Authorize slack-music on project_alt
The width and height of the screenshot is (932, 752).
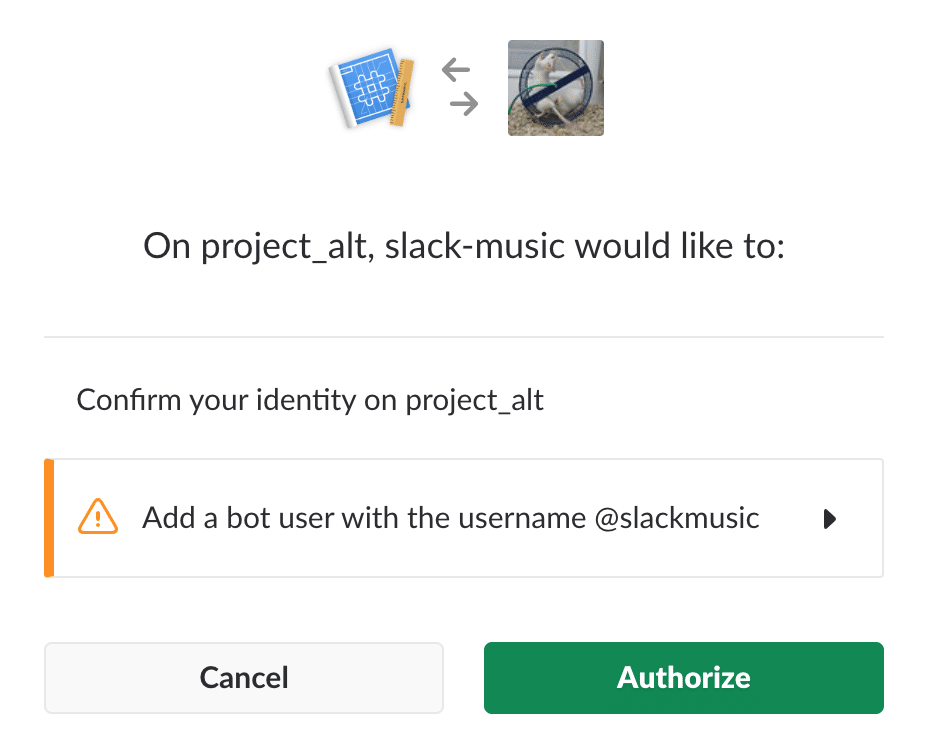point(684,678)
